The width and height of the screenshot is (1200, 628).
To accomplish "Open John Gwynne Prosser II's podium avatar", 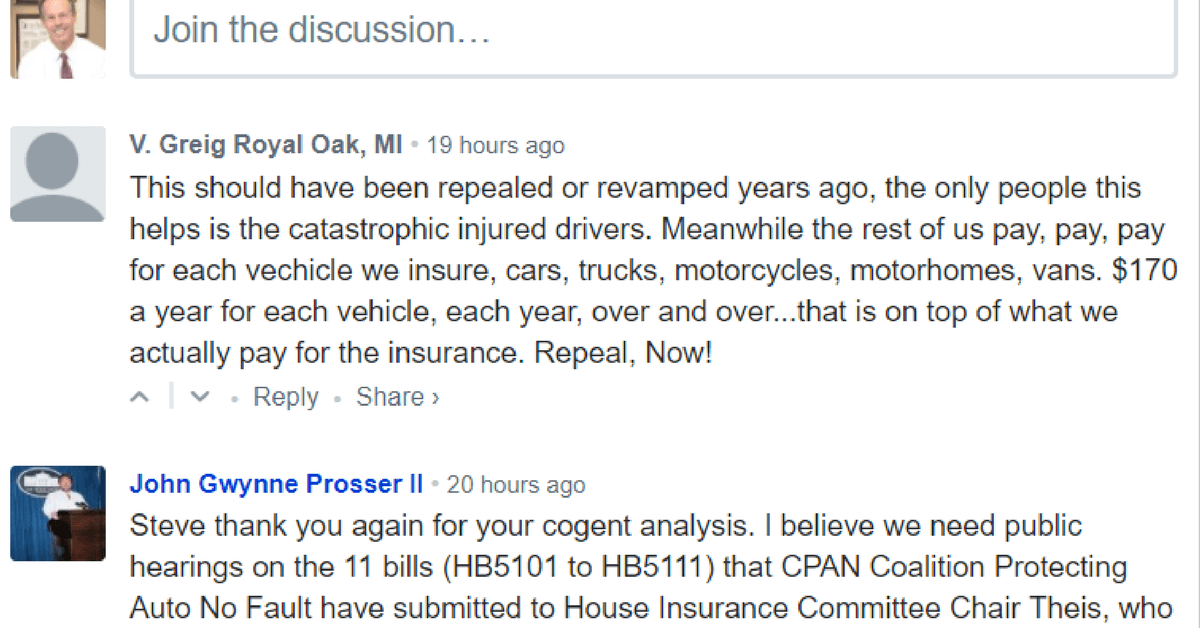I will coord(57,513).
